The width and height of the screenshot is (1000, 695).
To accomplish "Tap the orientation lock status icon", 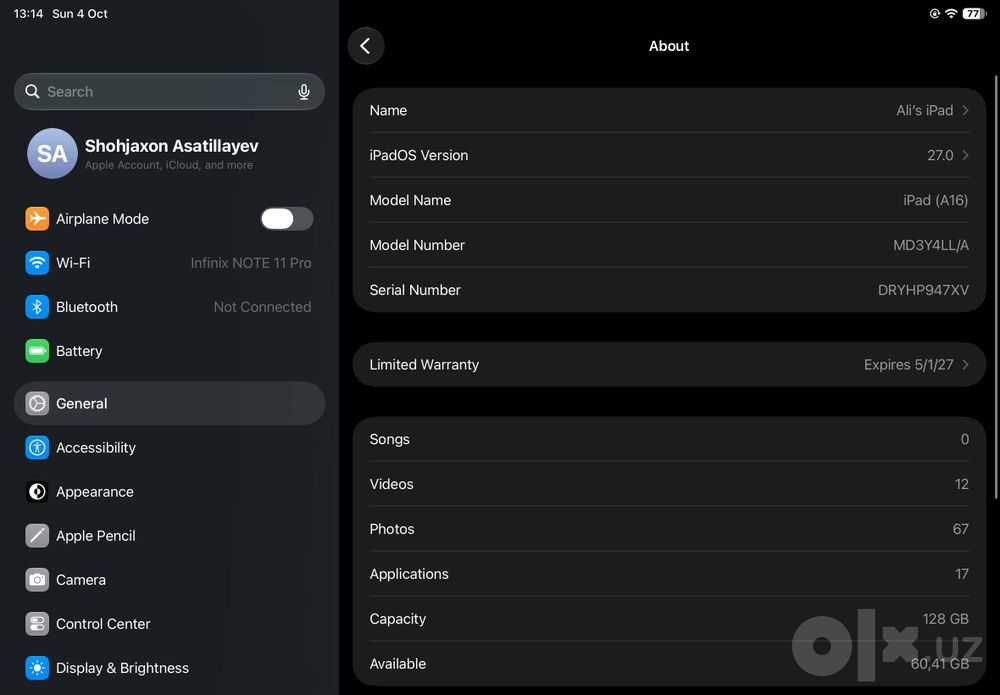I will [x=935, y=13].
